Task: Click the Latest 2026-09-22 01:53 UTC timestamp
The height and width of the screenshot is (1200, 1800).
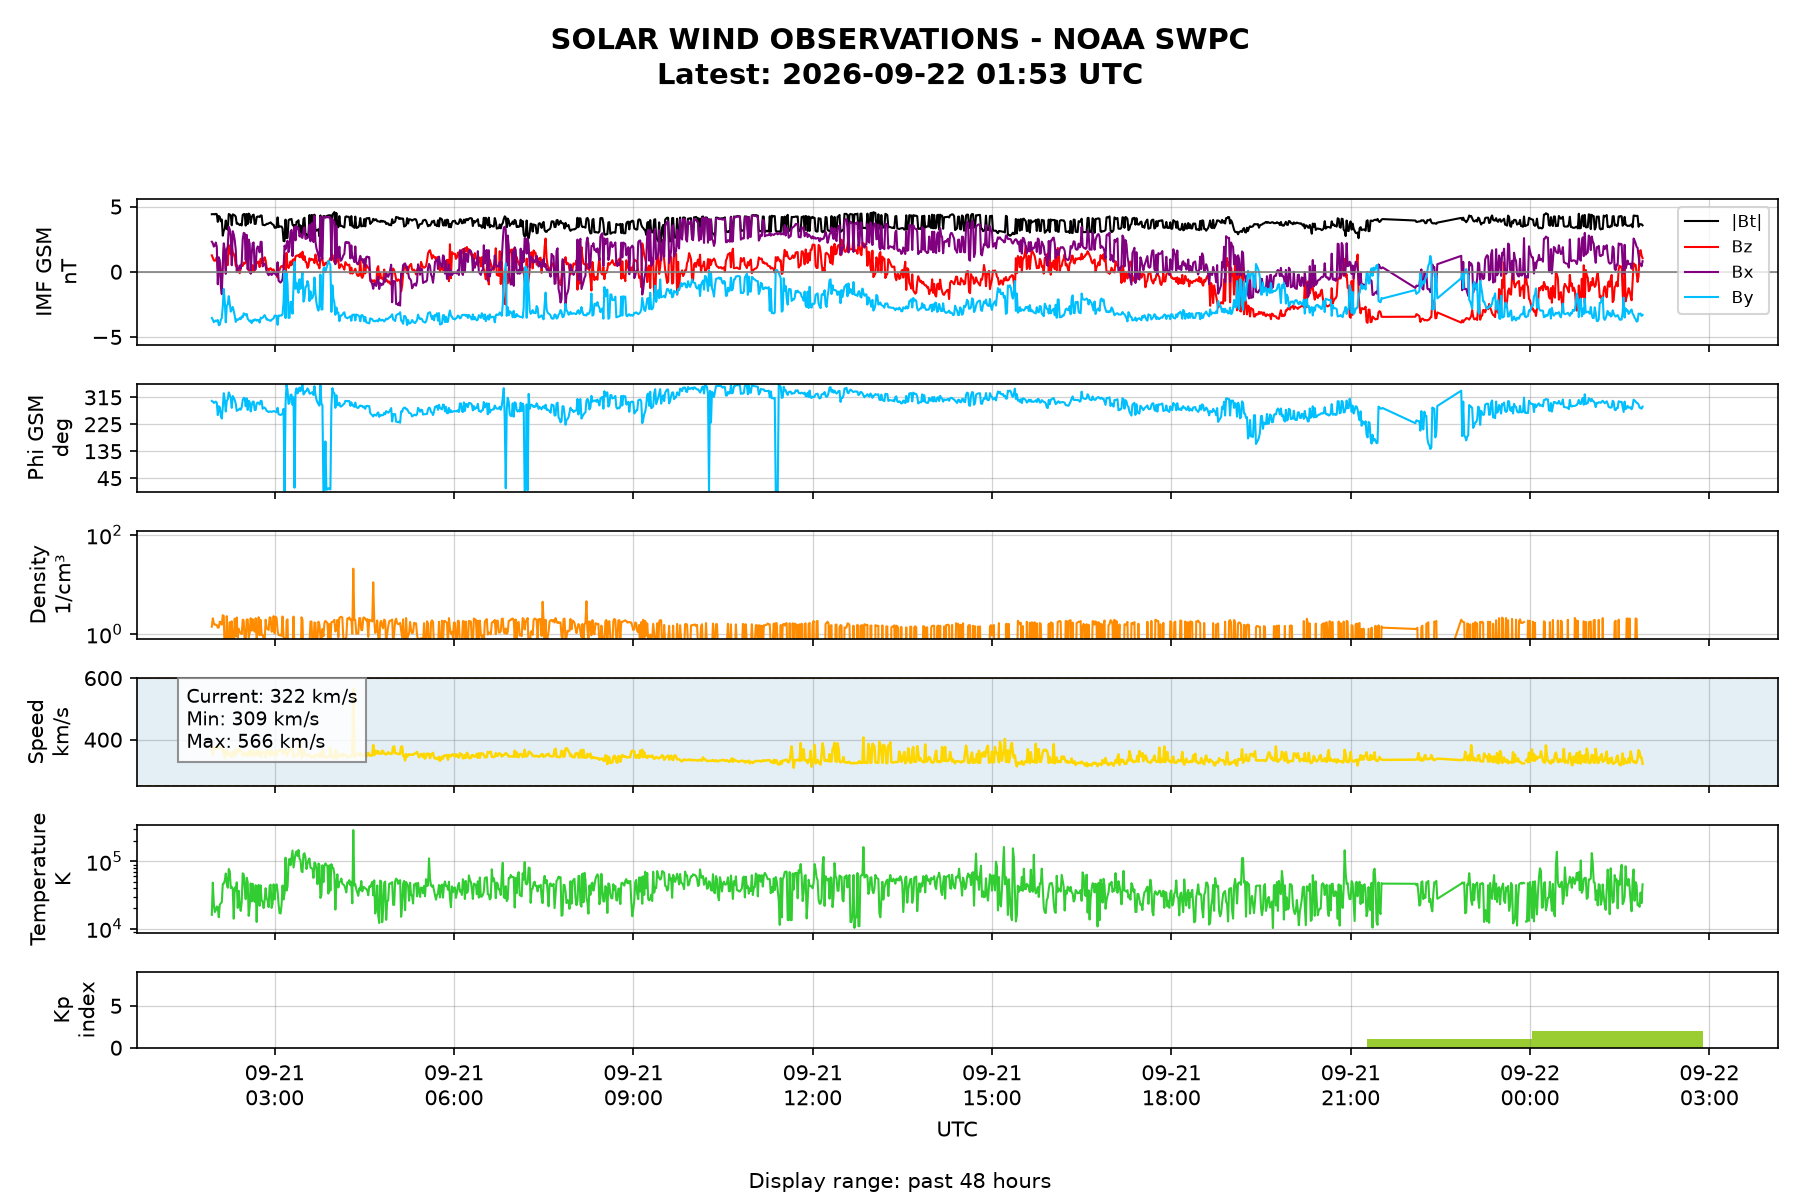Action: click(x=900, y=75)
